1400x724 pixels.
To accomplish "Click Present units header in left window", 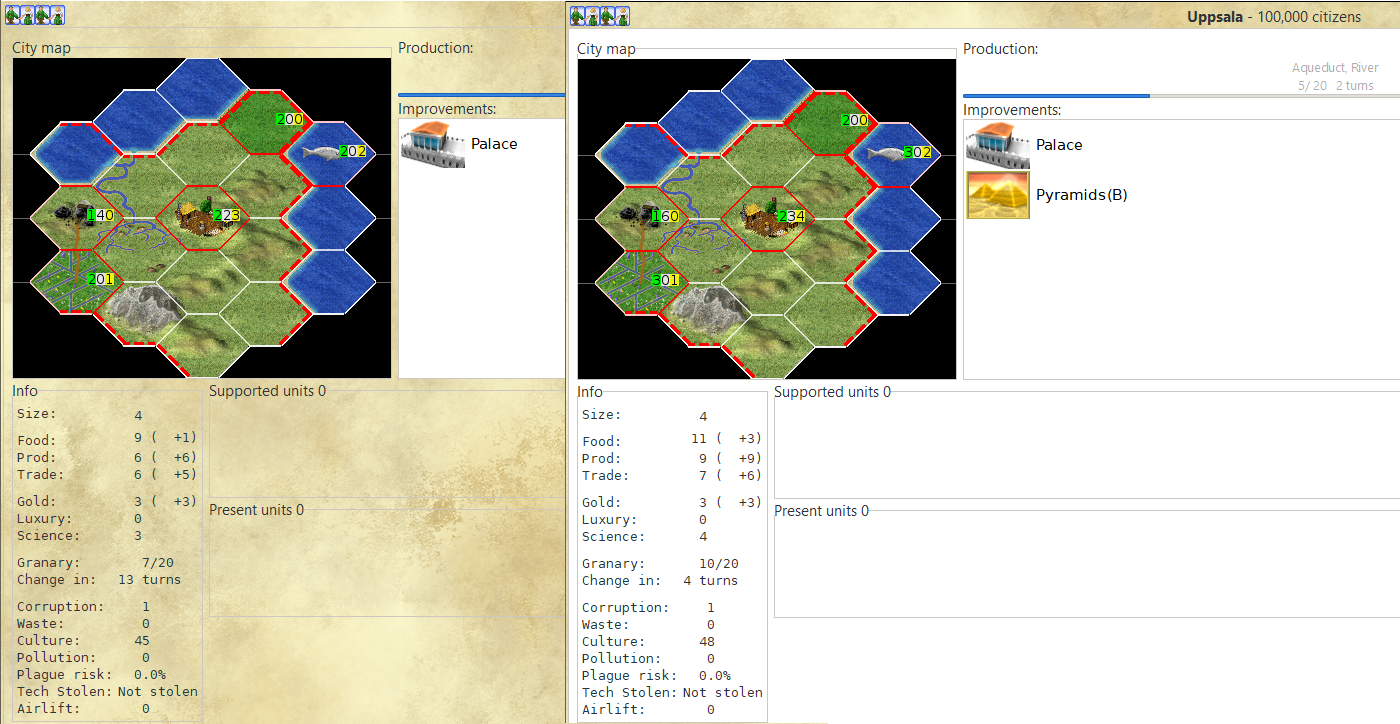I will coord(257,510).
